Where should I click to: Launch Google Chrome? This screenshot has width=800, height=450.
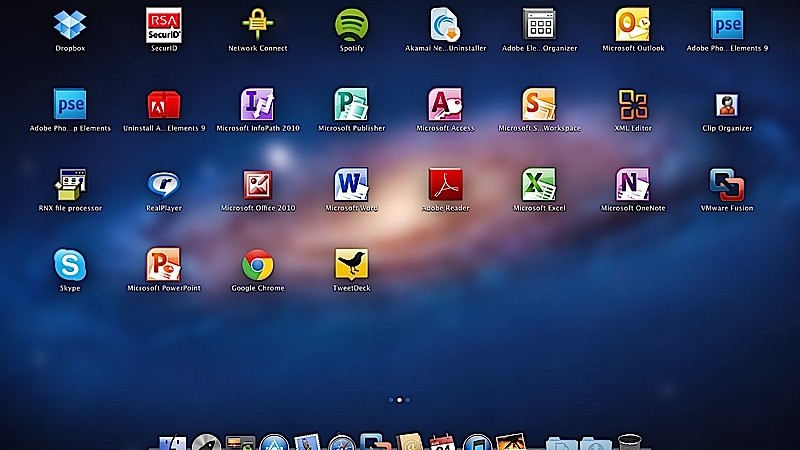coord(258,265)
